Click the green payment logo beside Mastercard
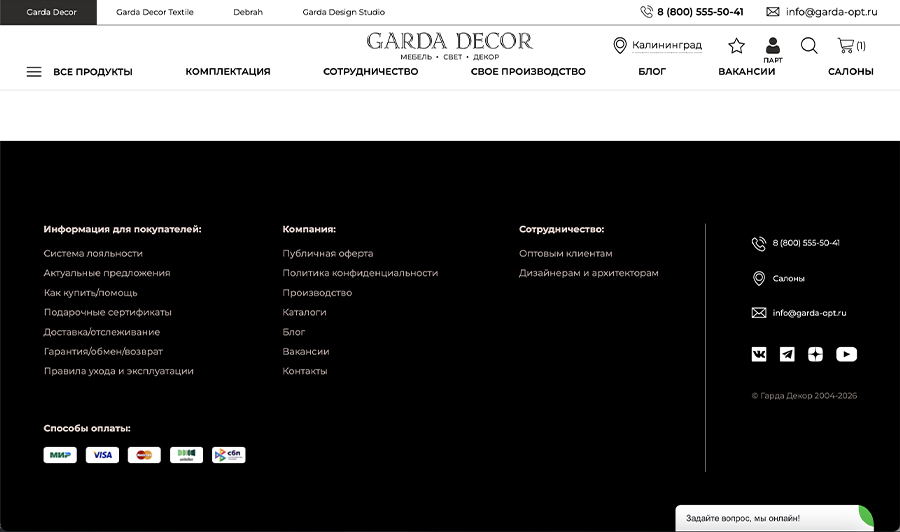 tap(187, 455)
